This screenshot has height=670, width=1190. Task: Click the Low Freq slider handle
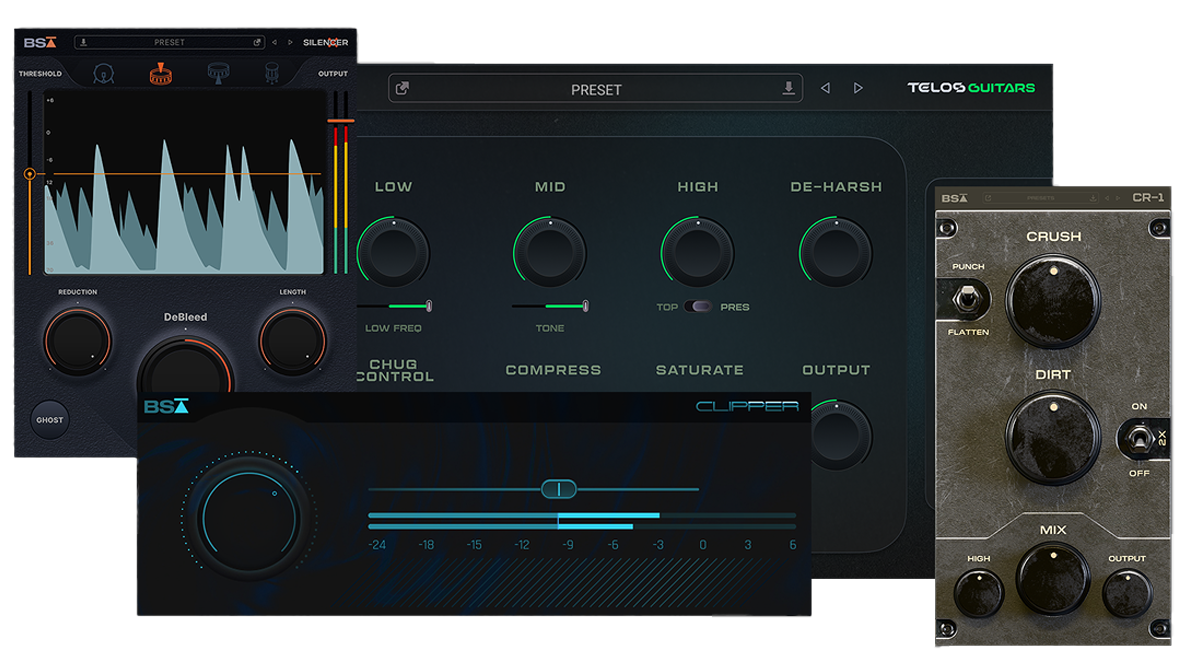(428, 306)
